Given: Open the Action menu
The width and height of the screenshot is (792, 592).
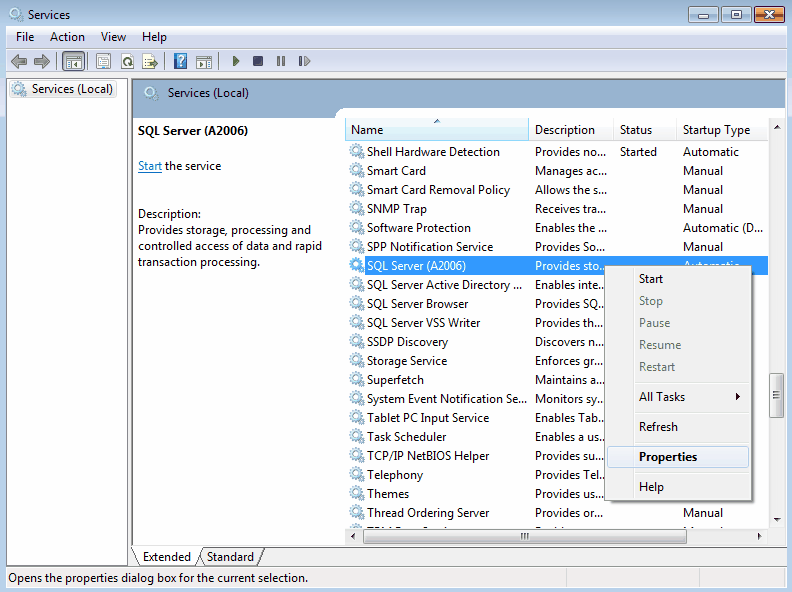Looking at the screenshot, I should coord(67,37).
